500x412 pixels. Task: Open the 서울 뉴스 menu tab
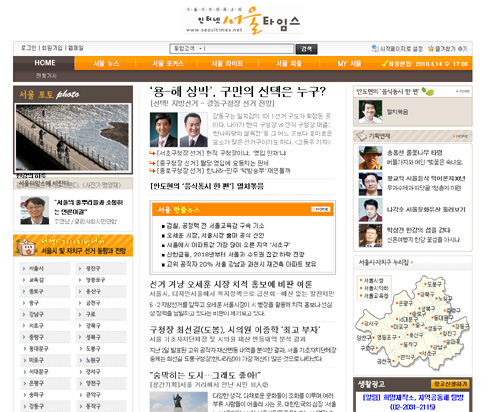pyautogui.click(x=106, y=63)
